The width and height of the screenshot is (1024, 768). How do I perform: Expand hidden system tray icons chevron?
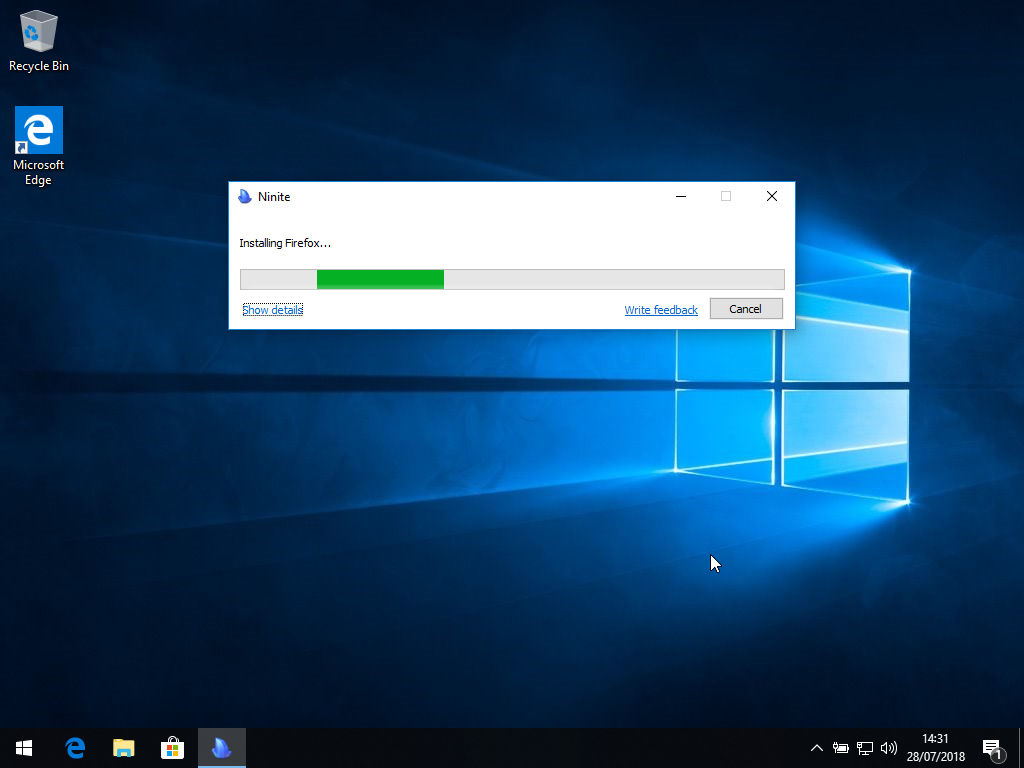point(817,748)
